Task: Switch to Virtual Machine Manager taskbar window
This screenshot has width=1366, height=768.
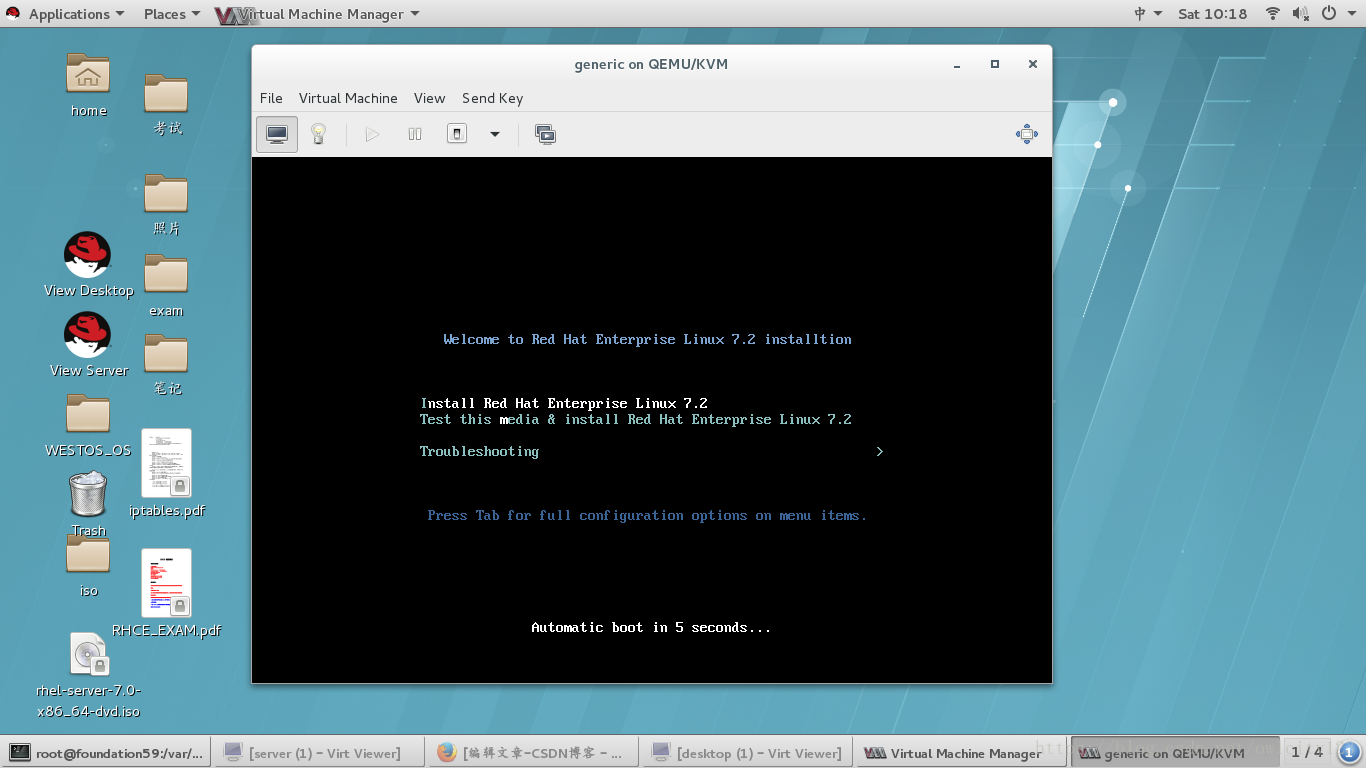Action: (959, 753)
